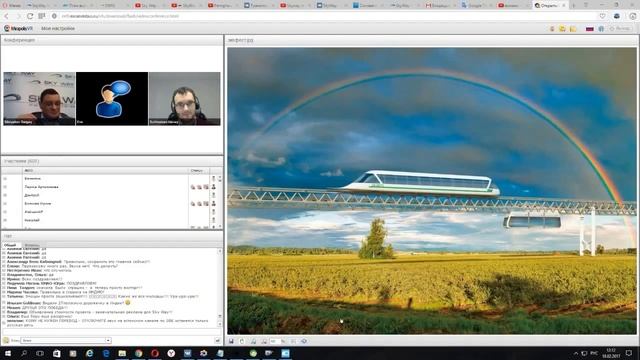This screenshot has width=640, height=360.
Task: Click the left presenter's video thumbnail
Action: click(x=39, y=98)
